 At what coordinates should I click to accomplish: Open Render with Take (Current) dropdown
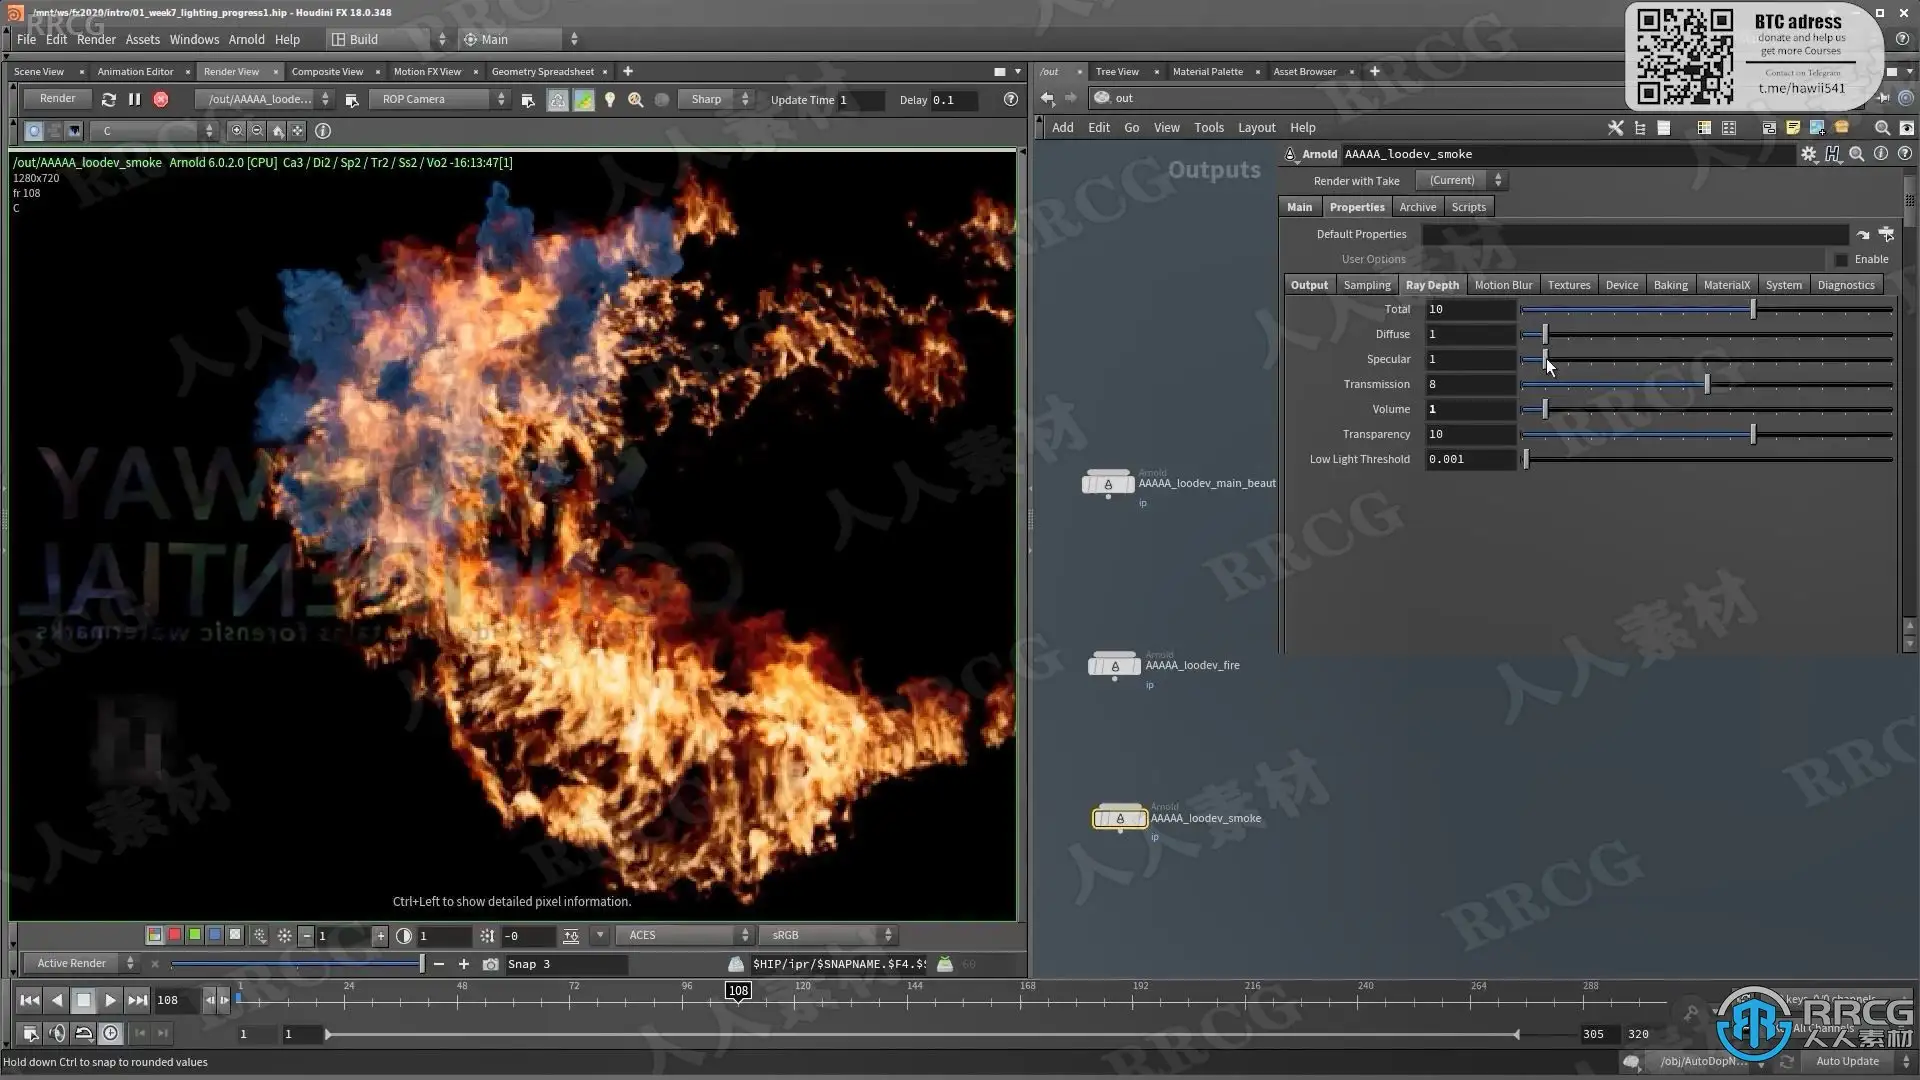tap(1461, 181)
